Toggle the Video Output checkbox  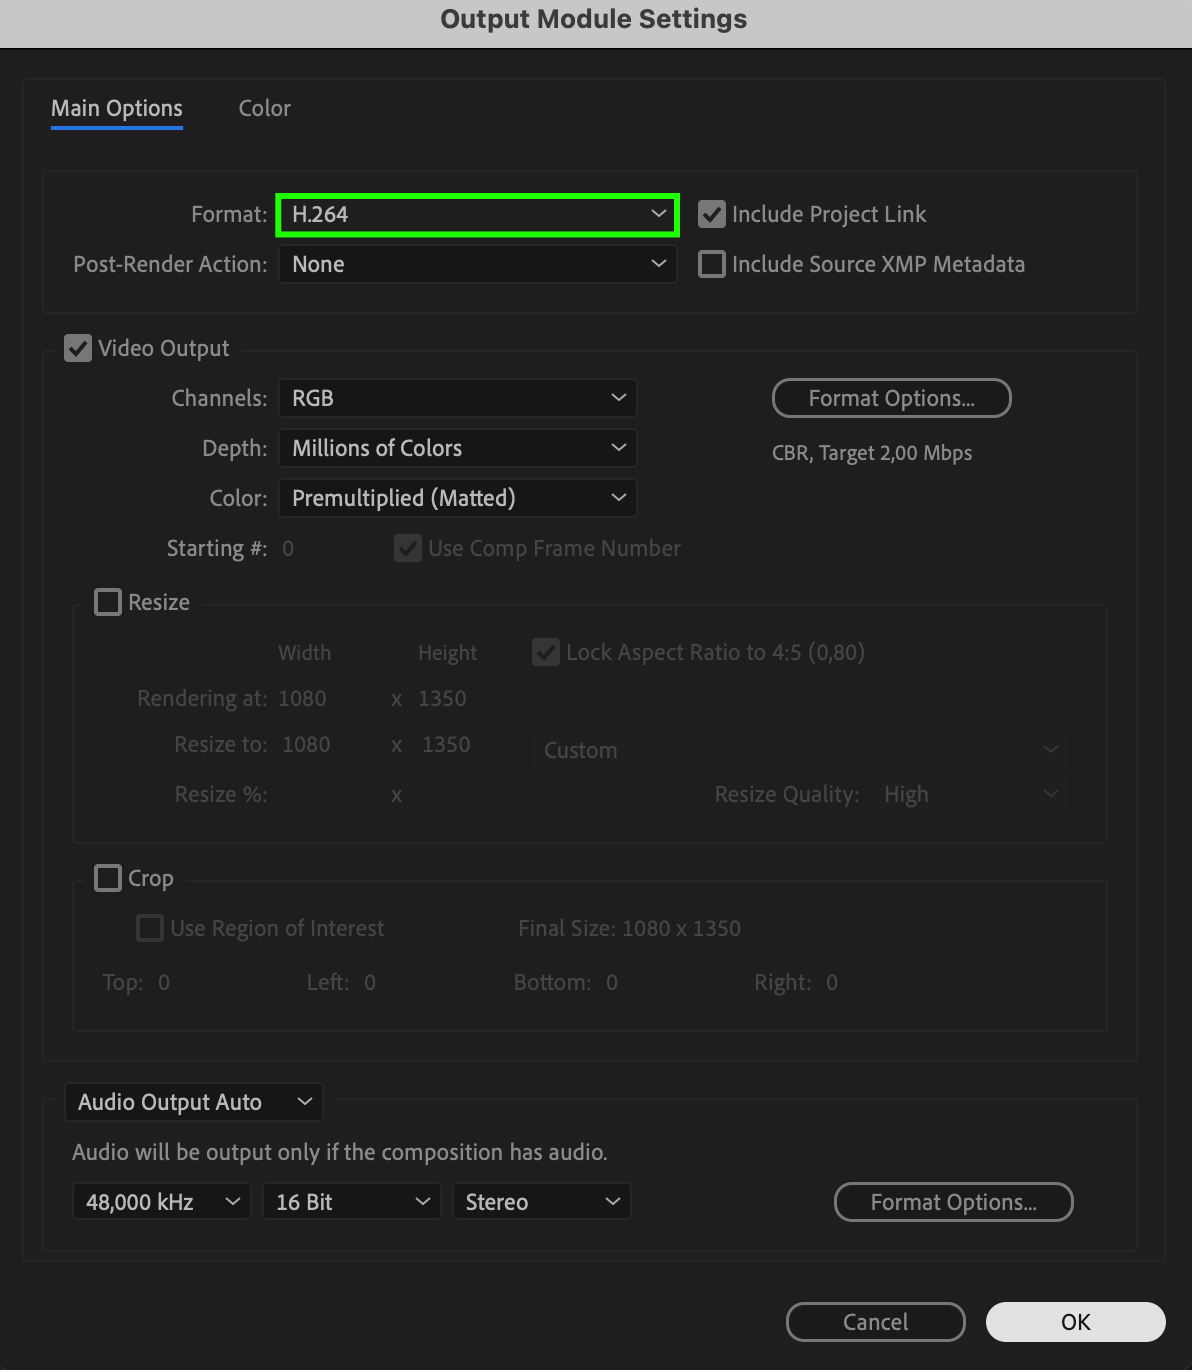(78, 348)
